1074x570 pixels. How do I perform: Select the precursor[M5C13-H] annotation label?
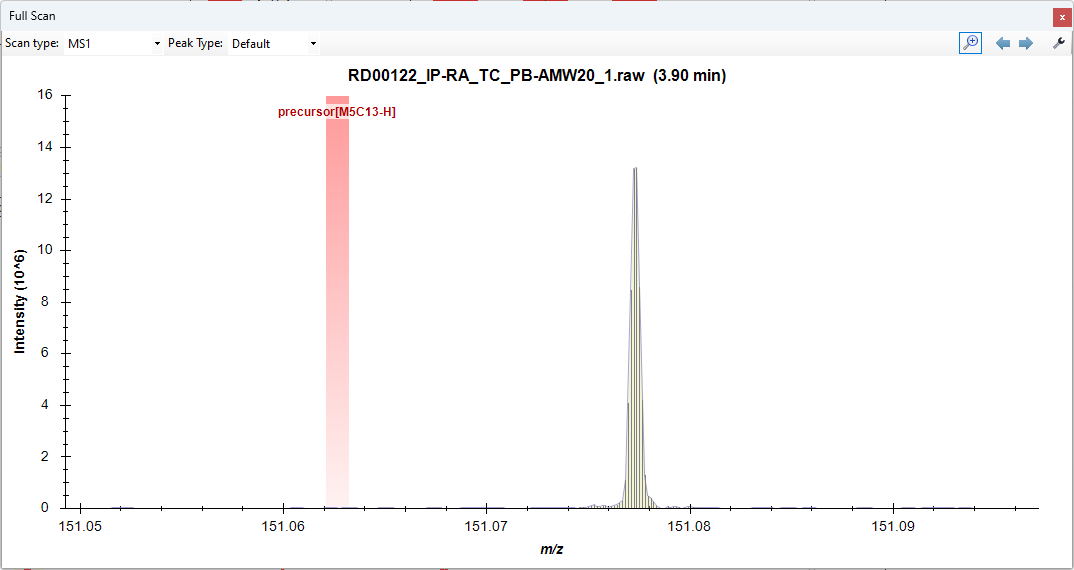337,112
